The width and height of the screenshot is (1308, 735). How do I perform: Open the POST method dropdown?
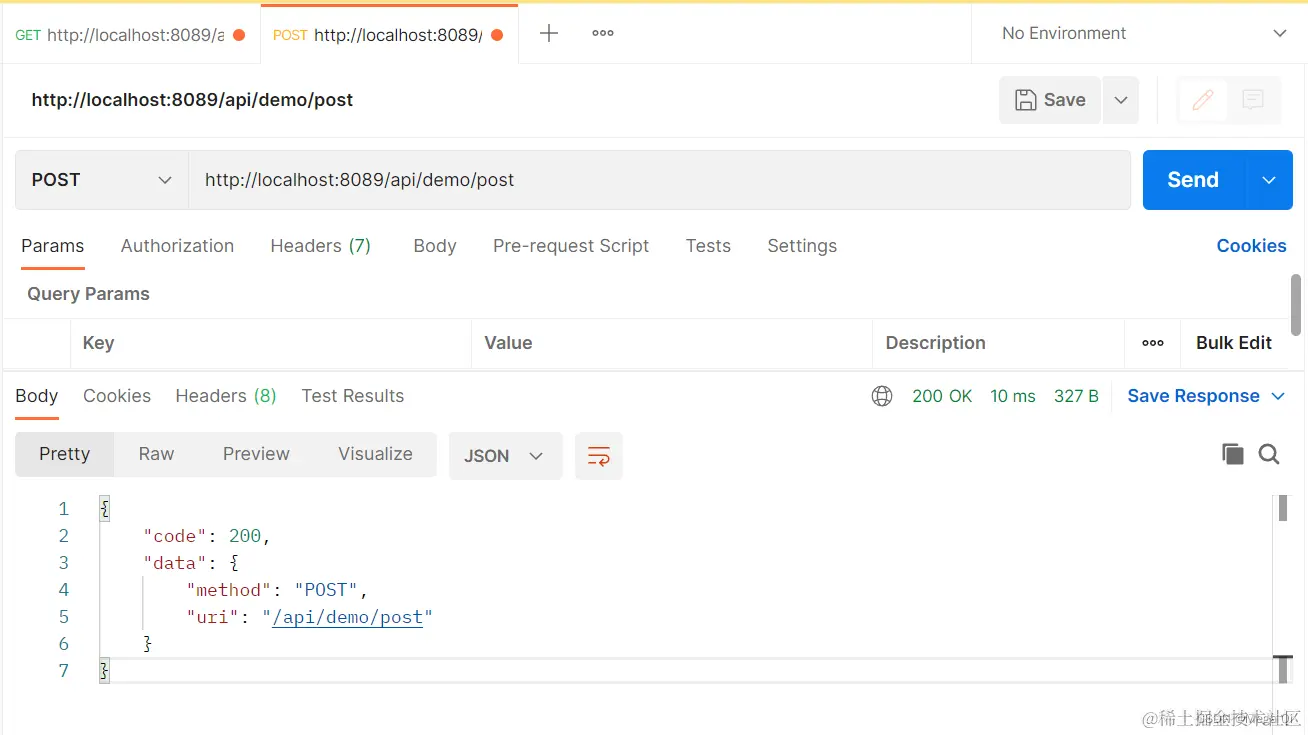pos(102,180)
